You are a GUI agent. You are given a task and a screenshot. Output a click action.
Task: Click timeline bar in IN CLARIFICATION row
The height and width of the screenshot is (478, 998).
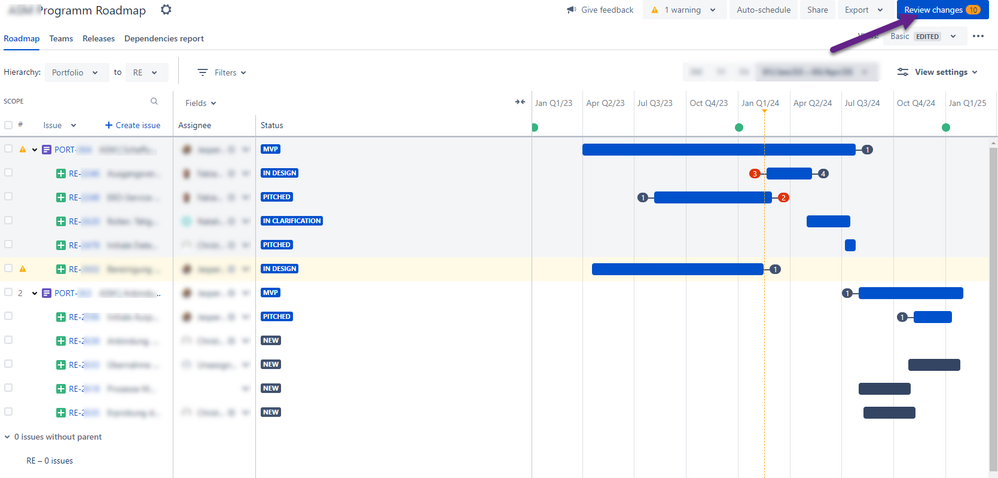[x=828, y=221]
